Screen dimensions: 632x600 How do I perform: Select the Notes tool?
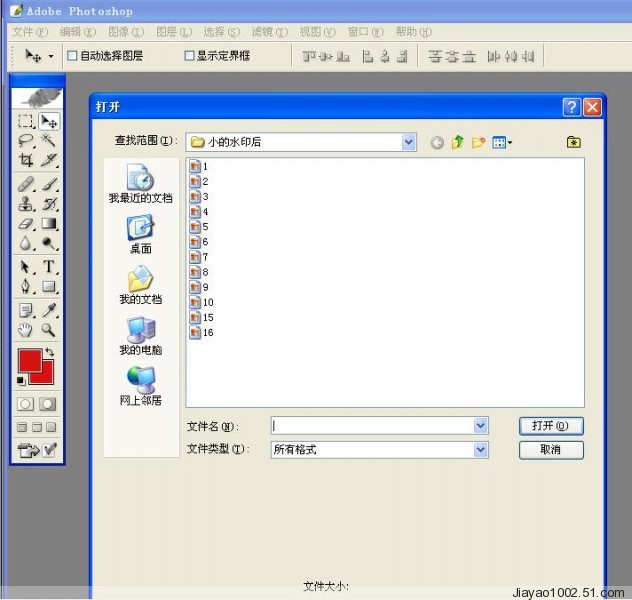click(x=26, y=310)
